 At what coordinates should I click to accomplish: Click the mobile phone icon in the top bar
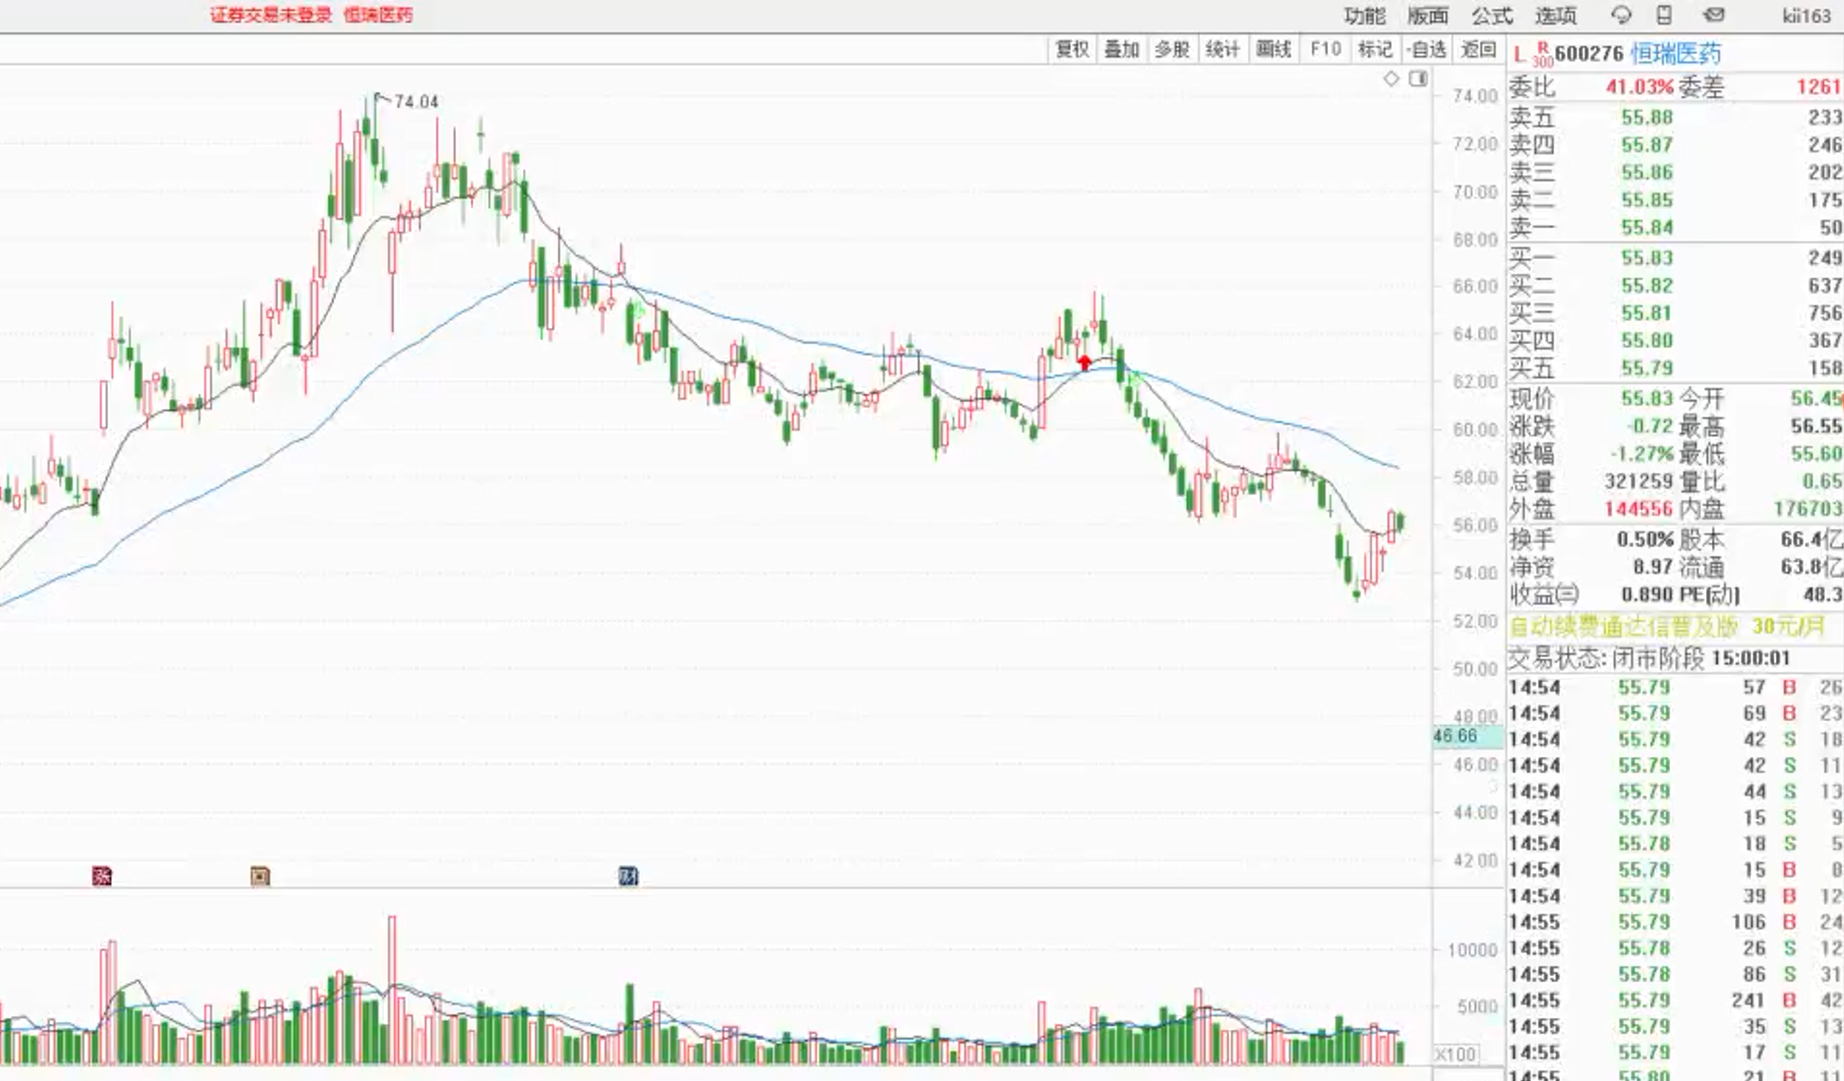coord(1664,15)
